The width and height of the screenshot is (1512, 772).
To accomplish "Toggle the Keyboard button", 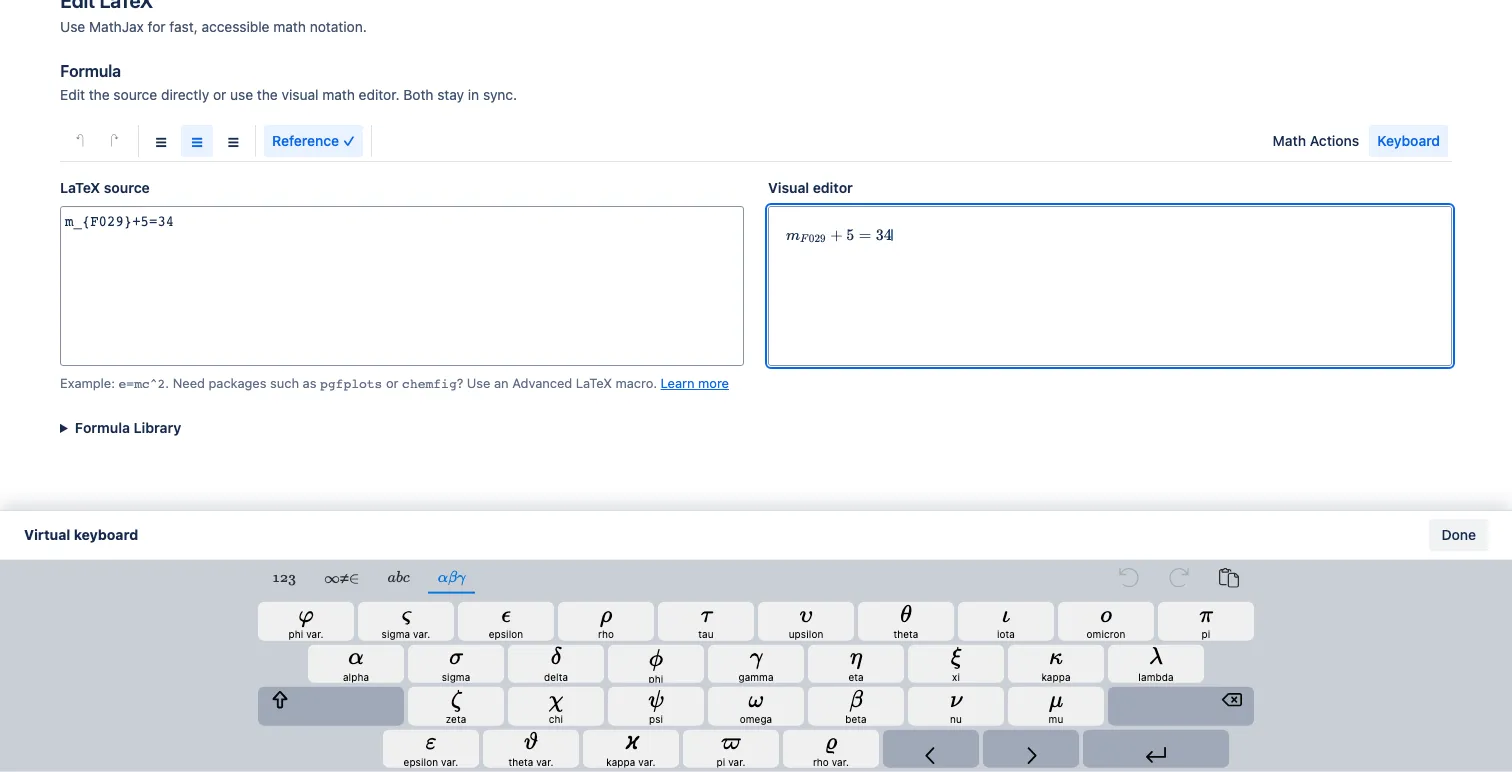I will [x=1408, y=141].
